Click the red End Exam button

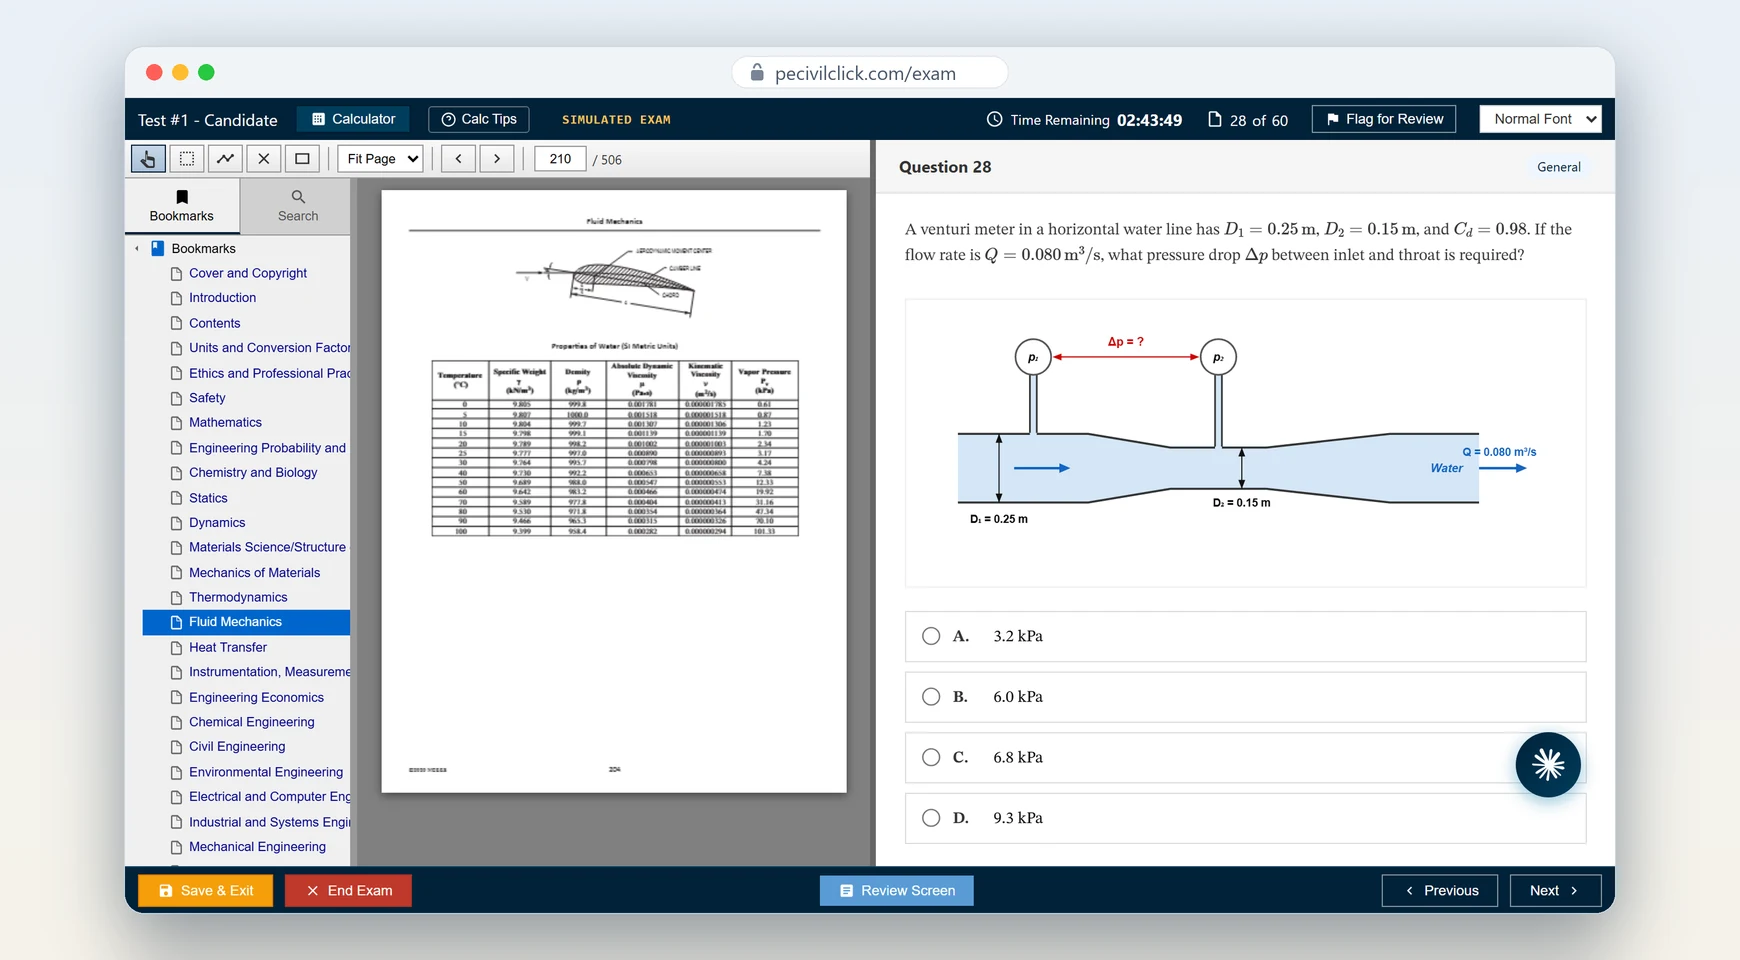pyautogui.click(x=348, y=891)
